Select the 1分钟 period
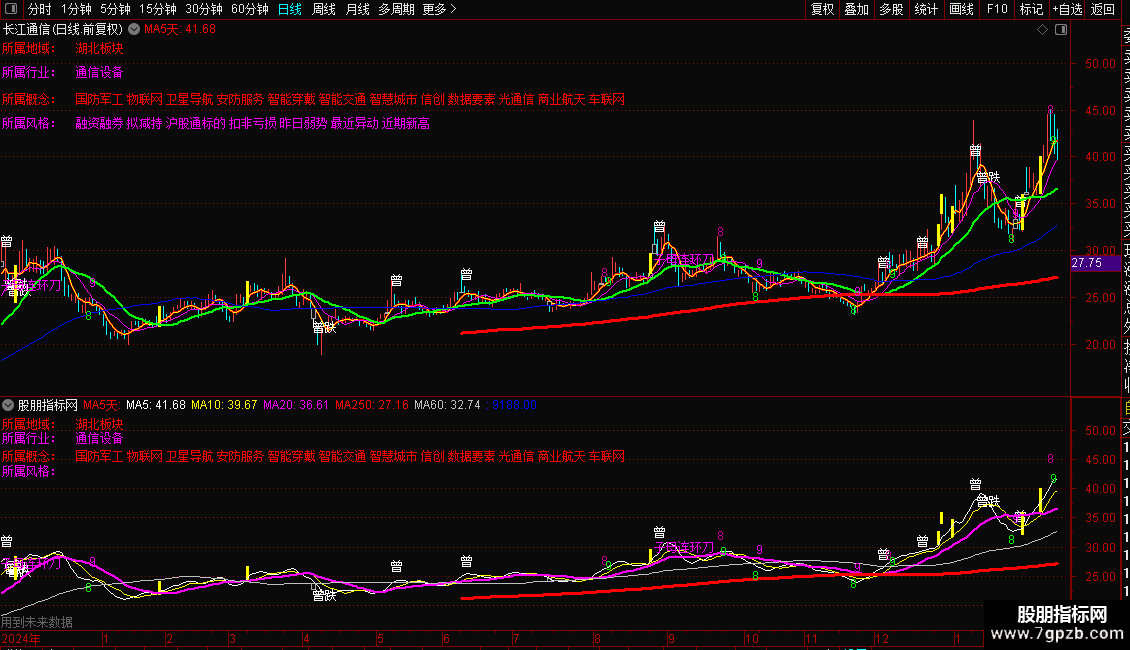This screenshot has height=650, width=1130. pos(76,9)
